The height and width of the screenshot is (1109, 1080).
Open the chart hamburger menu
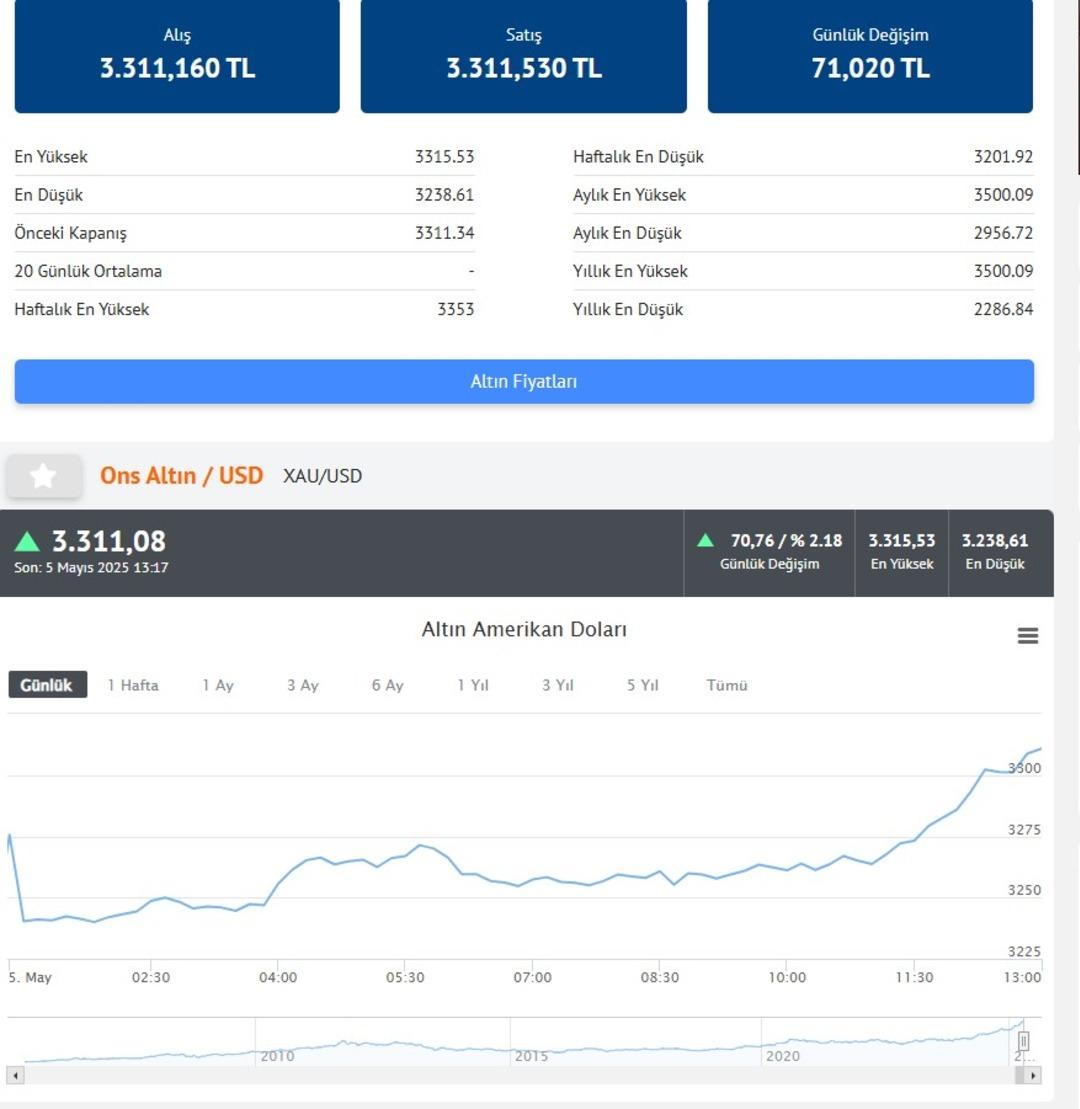(x=1027, y=635)
